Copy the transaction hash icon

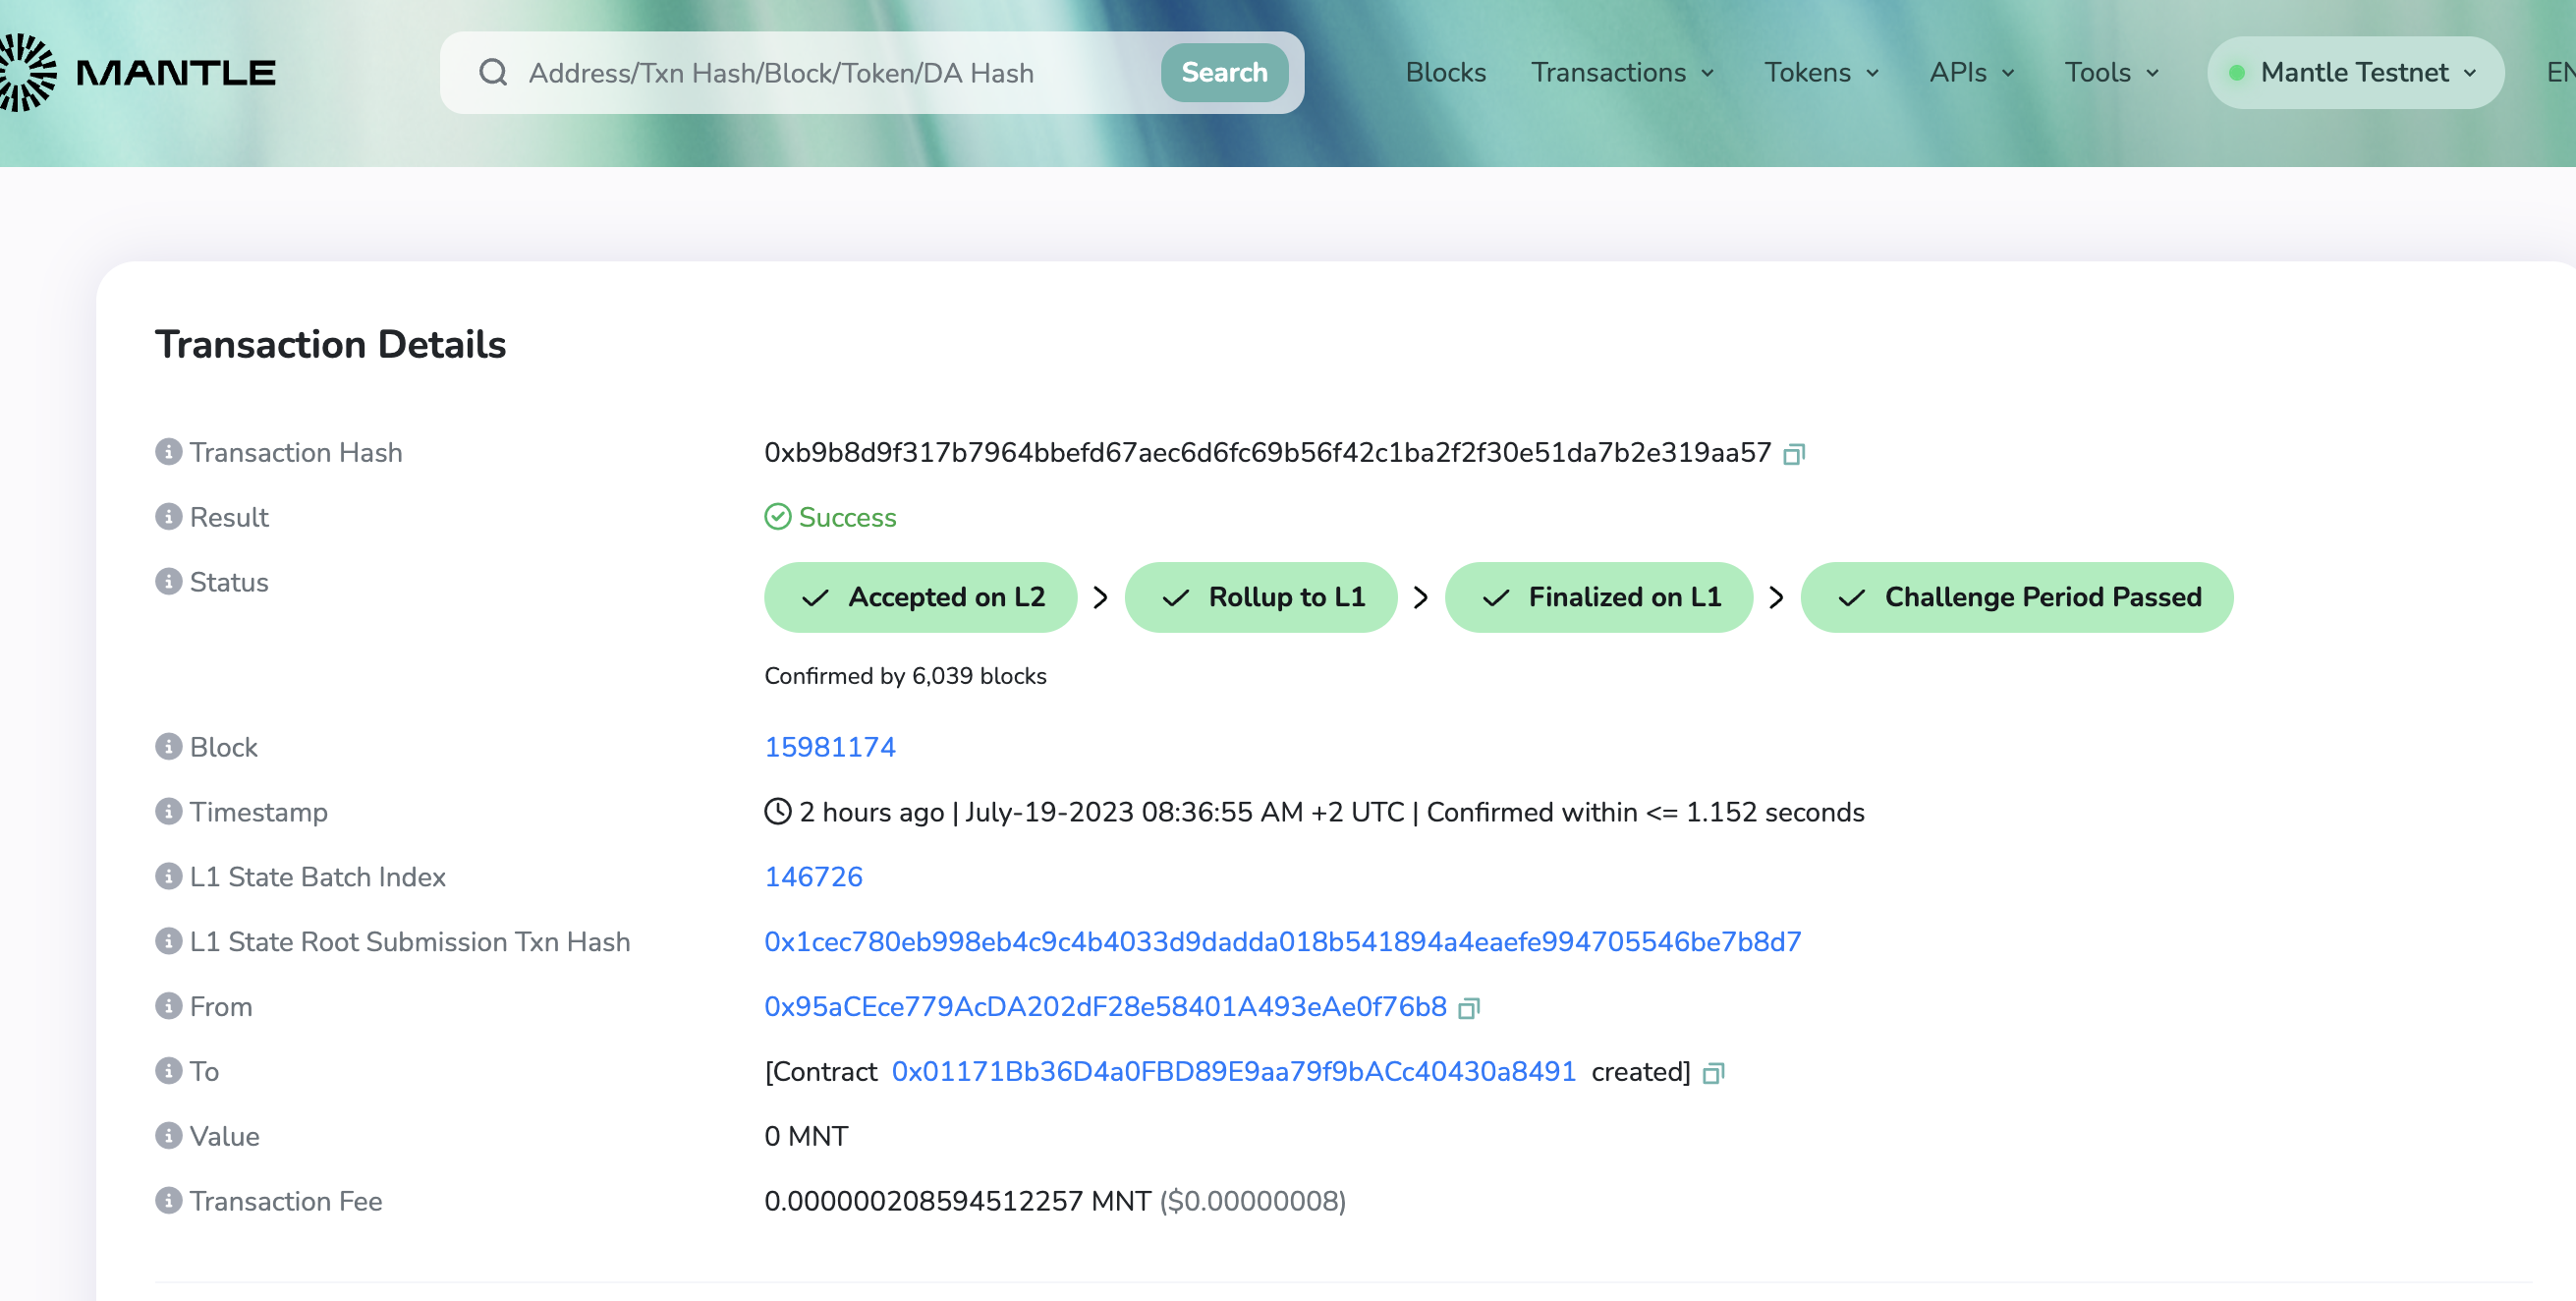(1794, 455)
